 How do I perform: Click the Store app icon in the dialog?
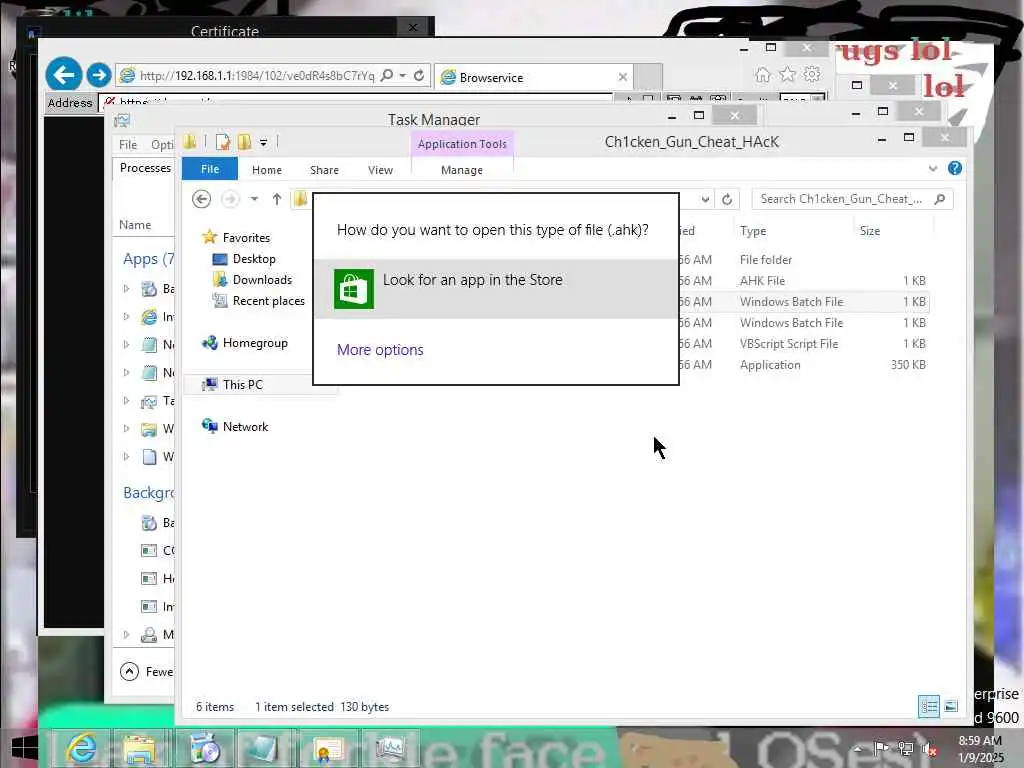tap(353, 289)
